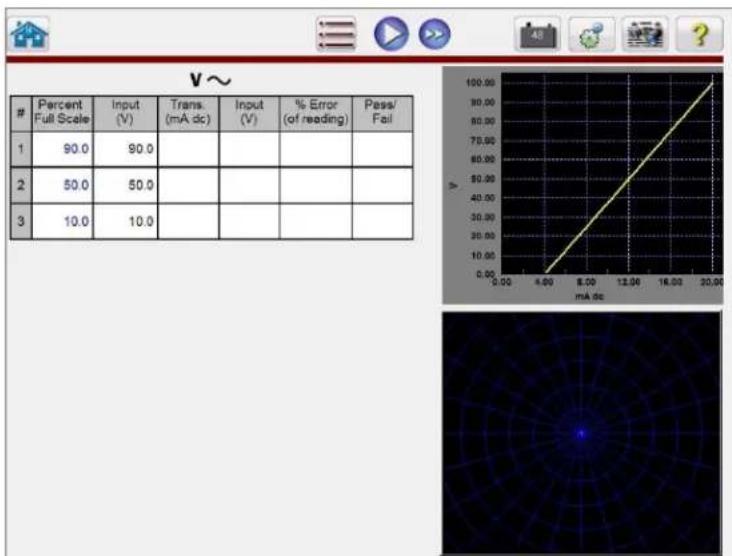Open the test list icon
732x556 pixels.
pyautogui.click(x=336, y=34)
